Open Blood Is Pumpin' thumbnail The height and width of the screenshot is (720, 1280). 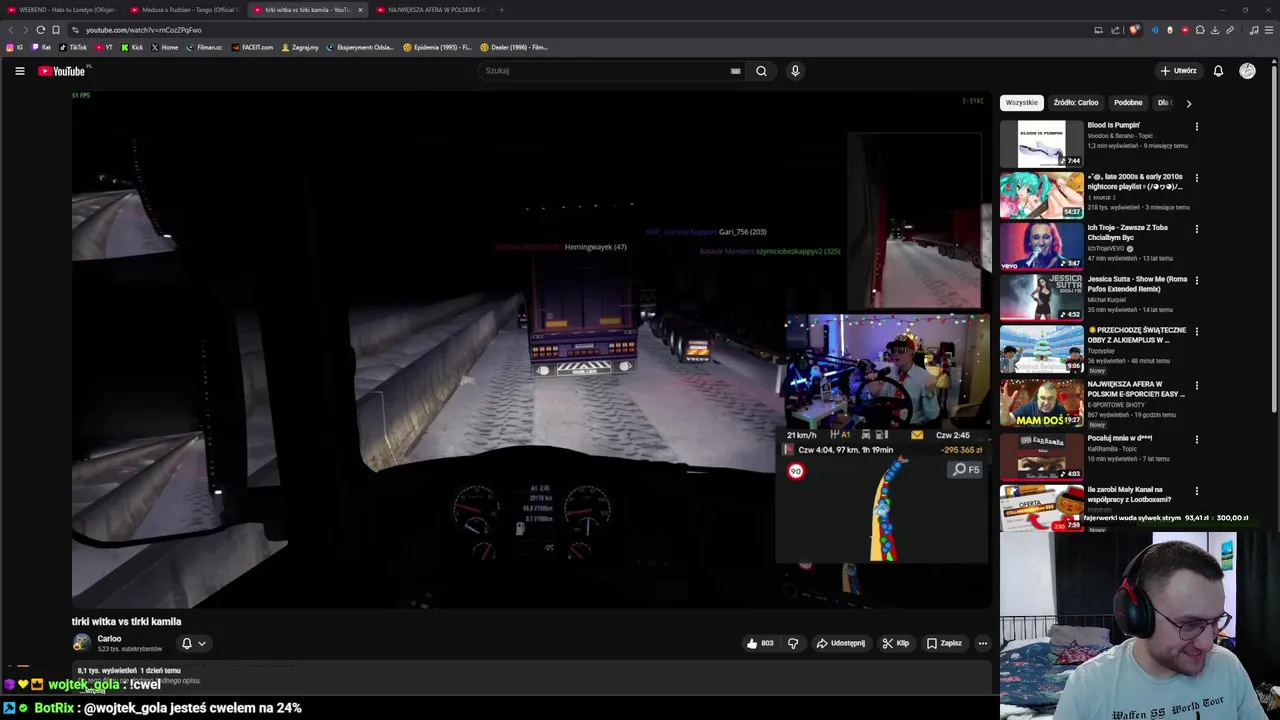tap(1041, 144)
